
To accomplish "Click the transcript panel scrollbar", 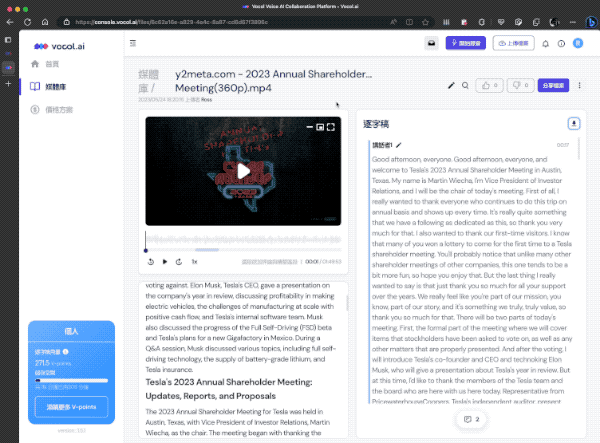I will (579, 149).
